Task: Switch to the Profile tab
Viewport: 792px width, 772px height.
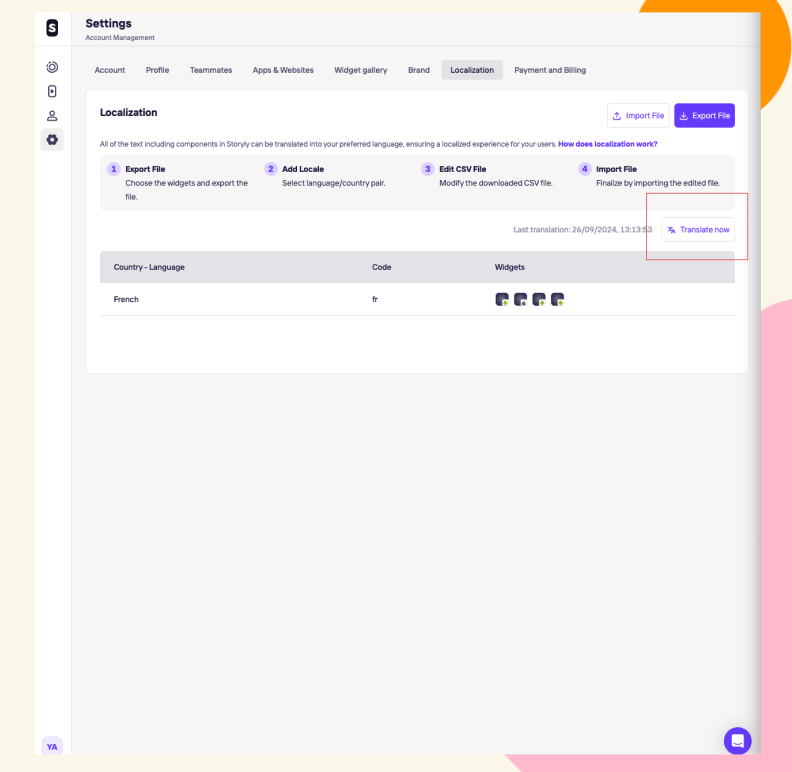Action: point(157,70)
